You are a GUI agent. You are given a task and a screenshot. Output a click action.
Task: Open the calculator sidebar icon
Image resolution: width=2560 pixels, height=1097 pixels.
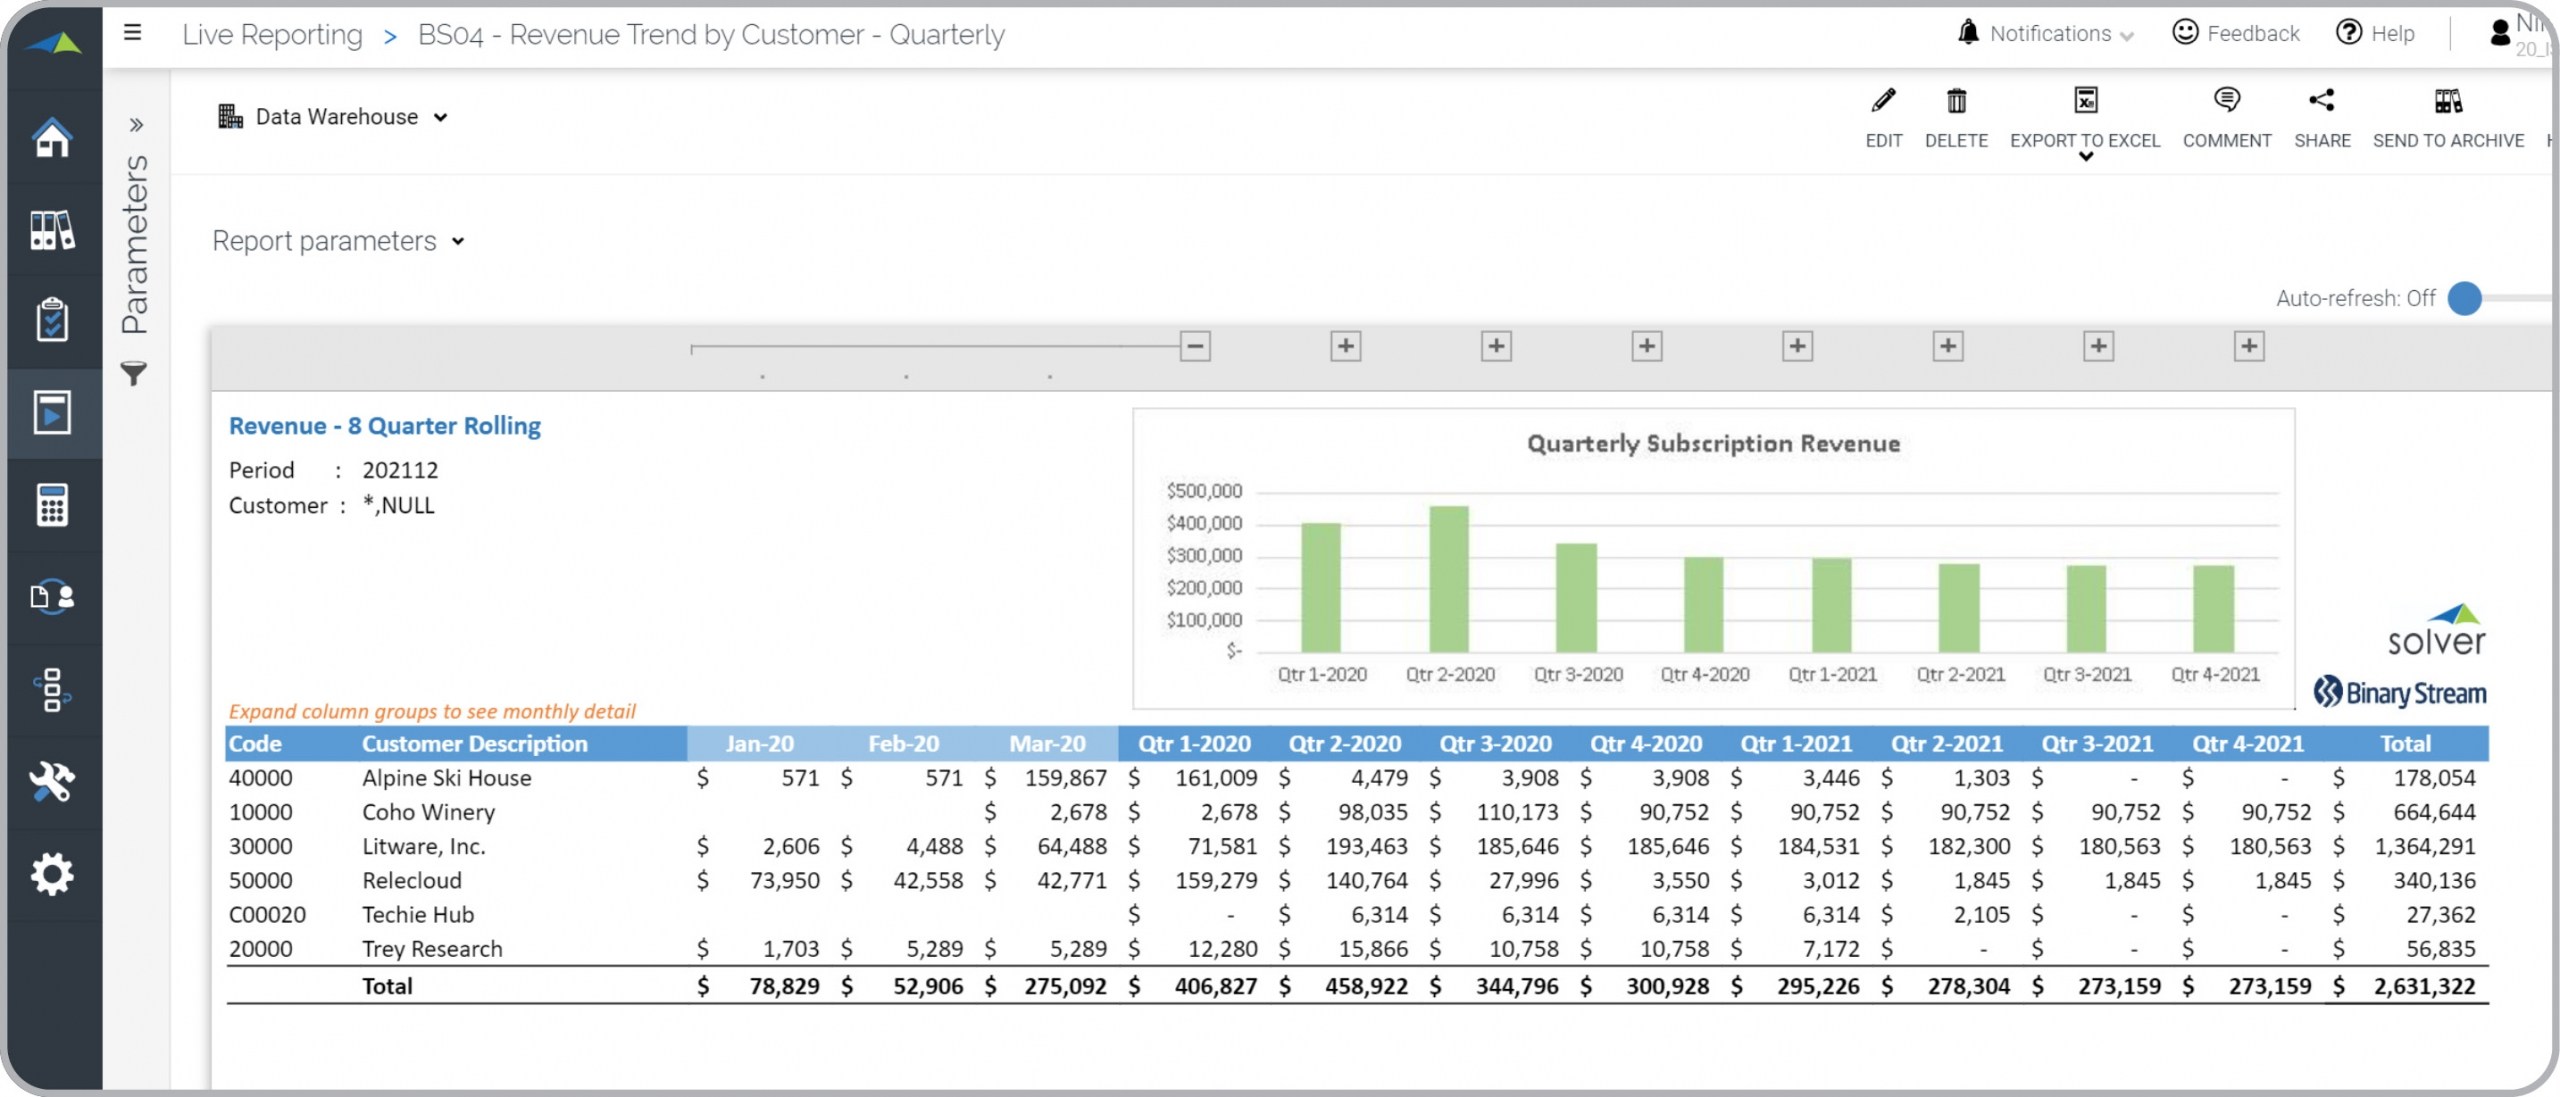[52, 505]
